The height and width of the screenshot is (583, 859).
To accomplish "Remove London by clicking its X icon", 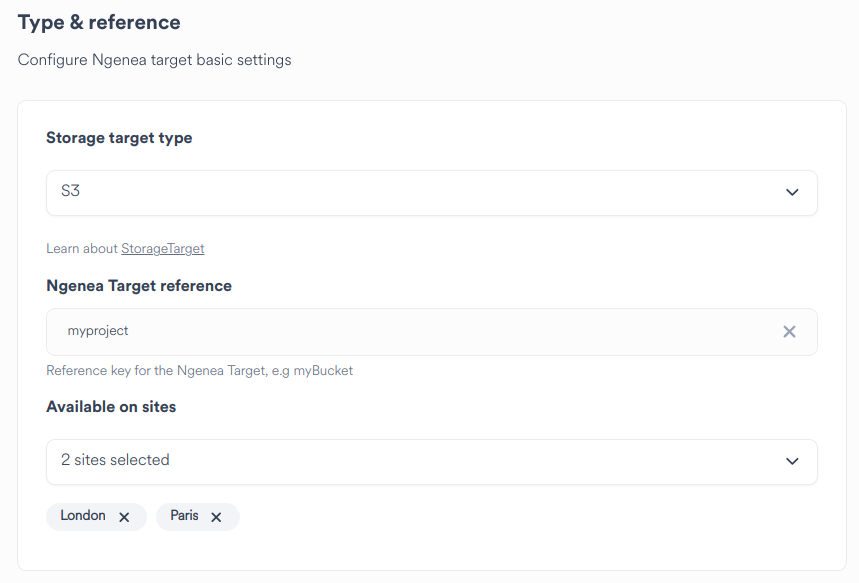I will pyautogui.click(x=124, y=517).
